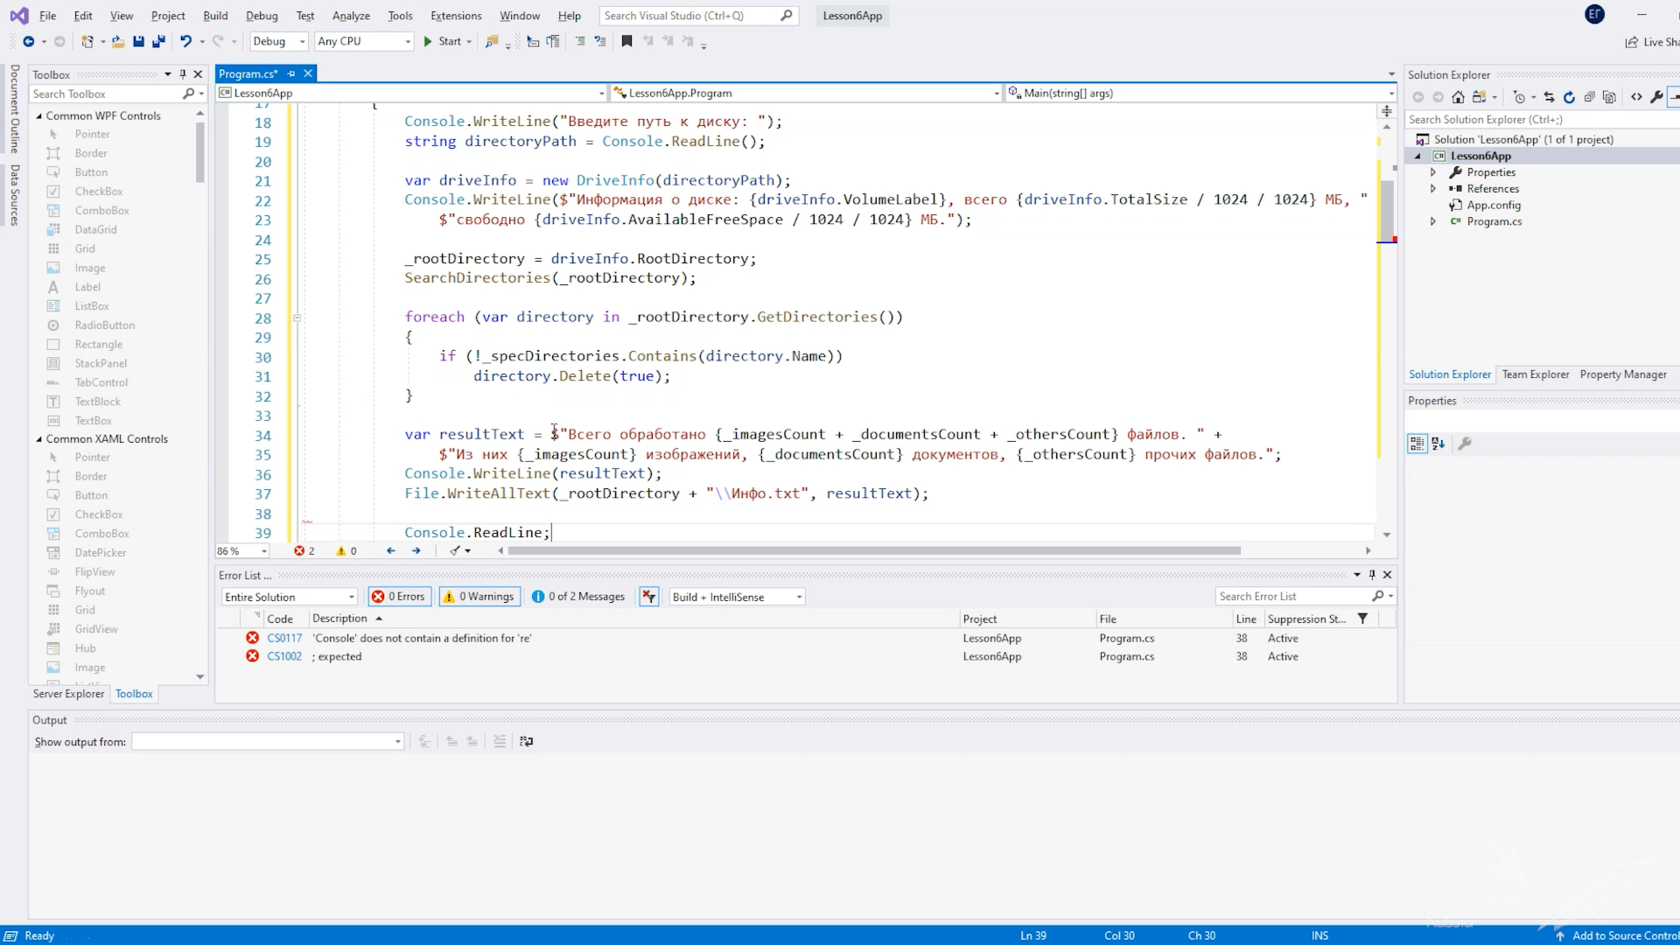The width and height of the screenshot is (1680, 945).
Task: Open the Build + IntelliSense dropdown
Action: coord(737,597)
